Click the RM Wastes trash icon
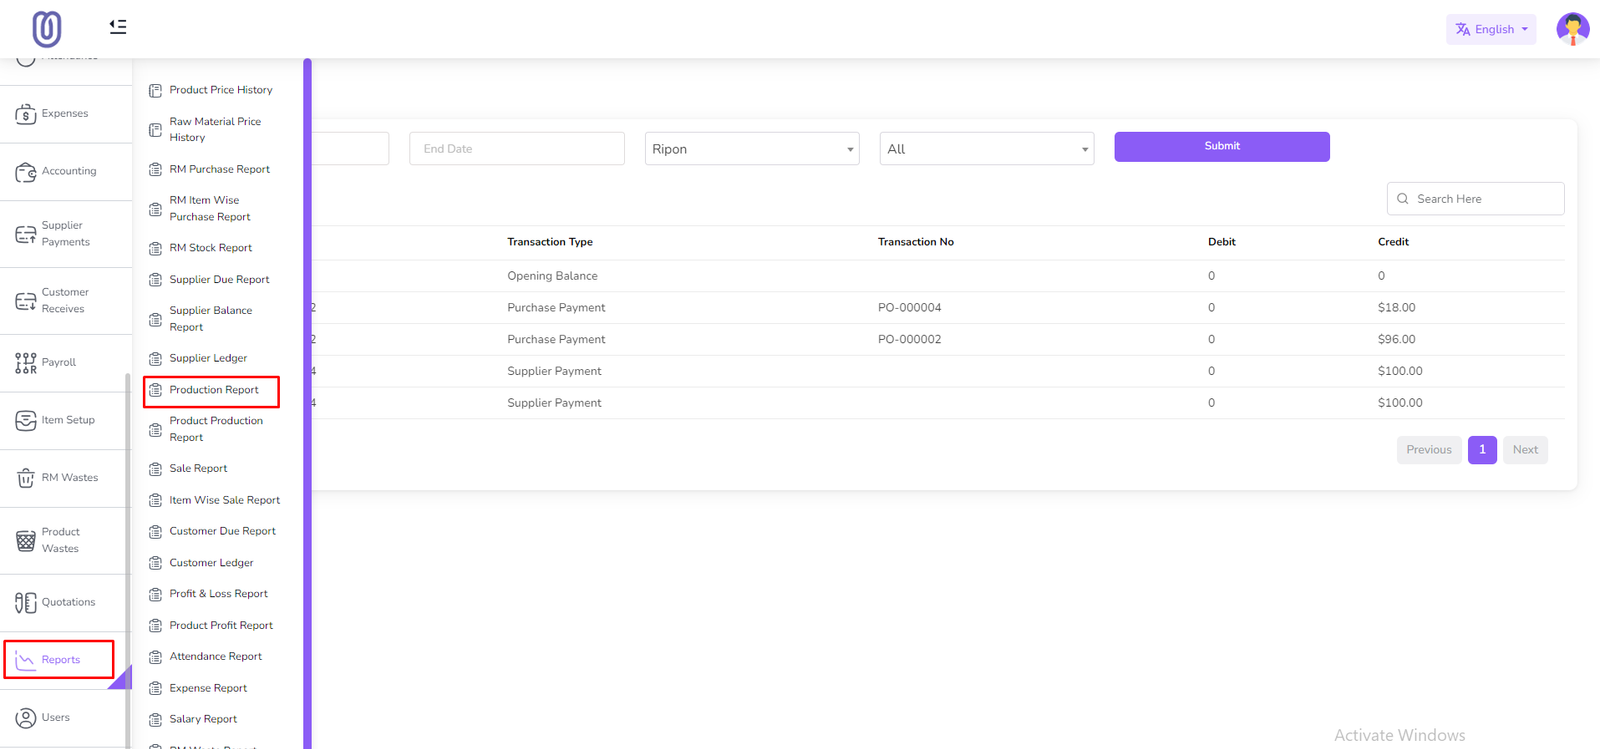The image size is (1600, 749). [x=26, y=478]
